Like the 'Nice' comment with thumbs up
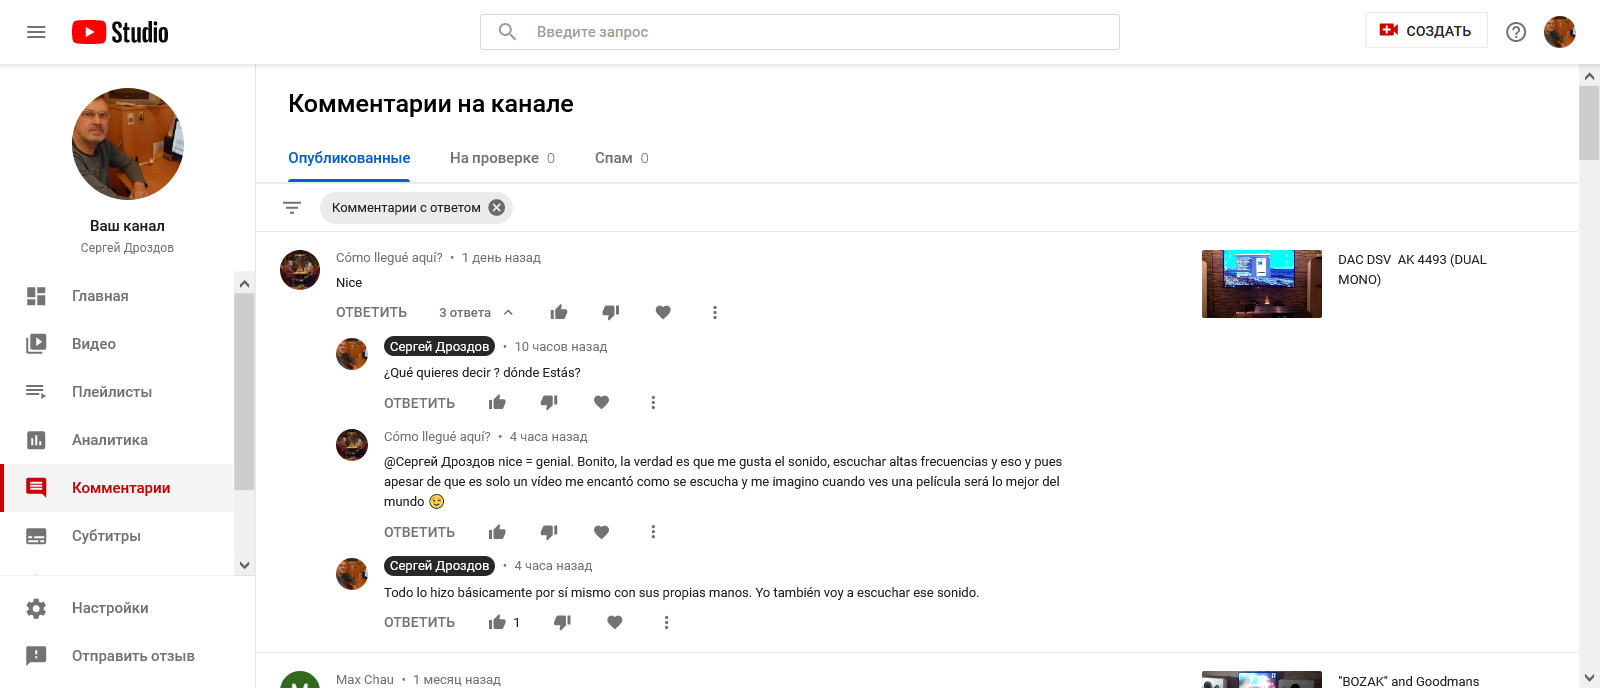1600x688 pixels. pyautogui.click(x=559, y=312)
